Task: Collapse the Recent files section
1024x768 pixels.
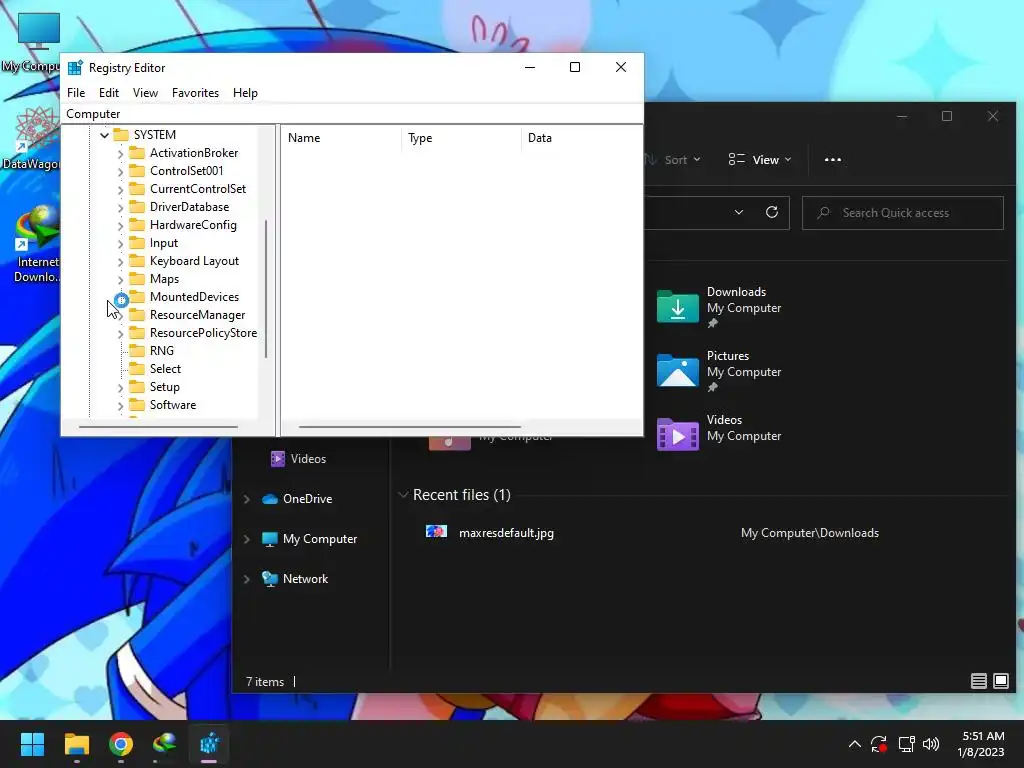Action: click(403, 495)
